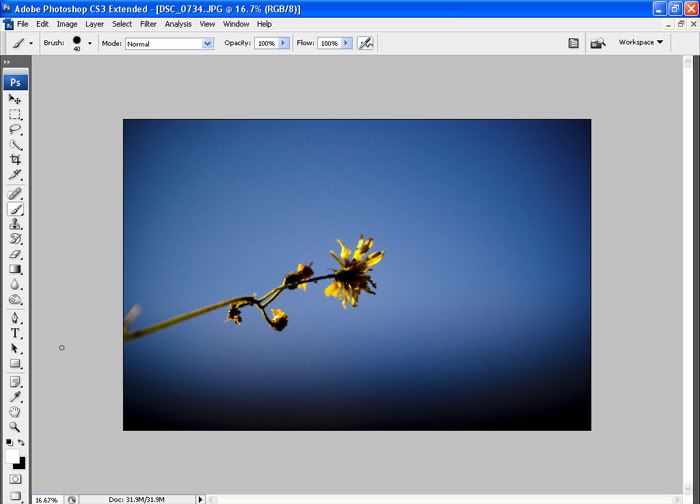Select the Eraser tool
This screenshot has height=504, width=700.
(x=15, y=254)
